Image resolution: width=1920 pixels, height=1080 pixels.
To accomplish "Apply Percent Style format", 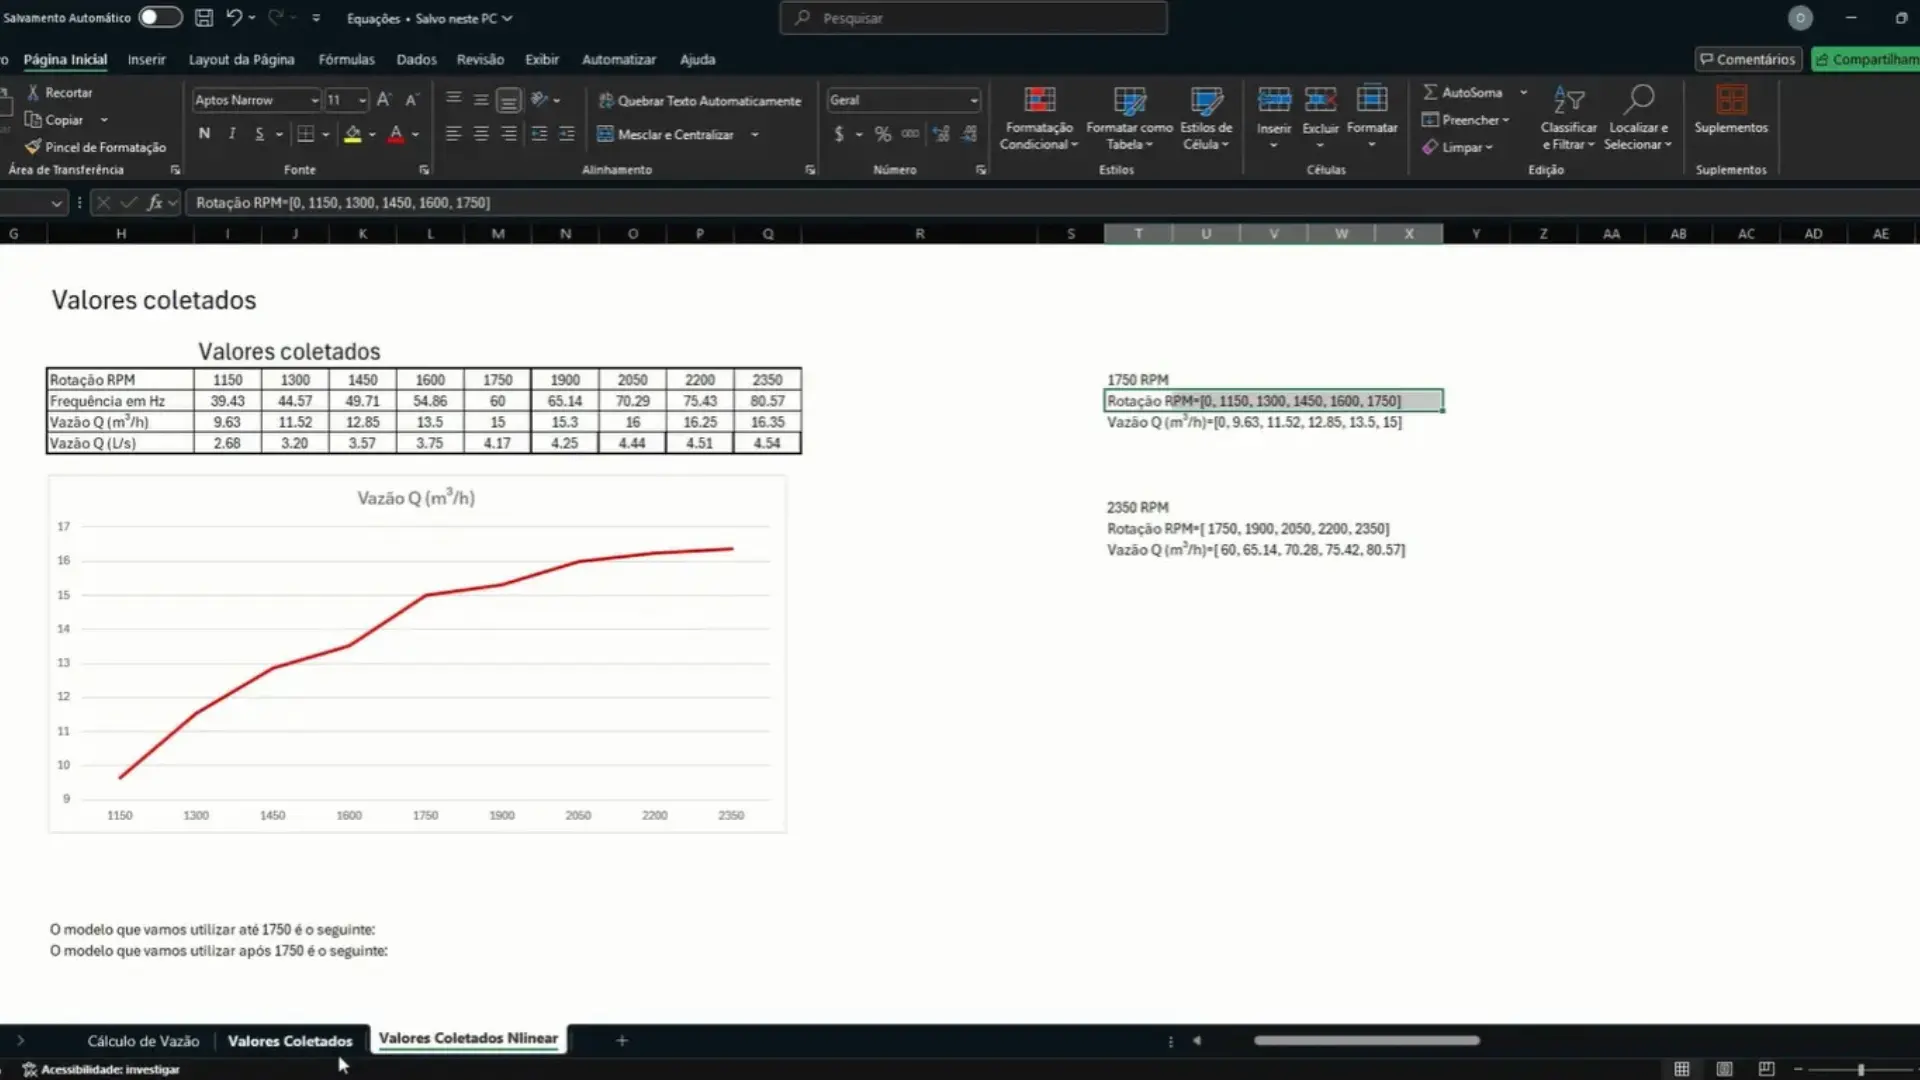I will [x=882, y=134].
